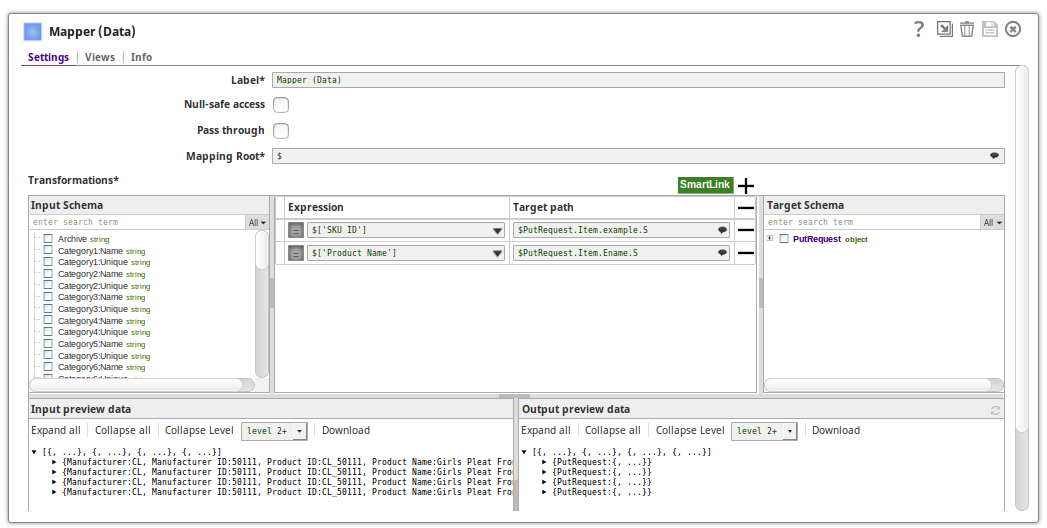Click the SmartLink button
The image size is (1047, 528).
(705, 185)
